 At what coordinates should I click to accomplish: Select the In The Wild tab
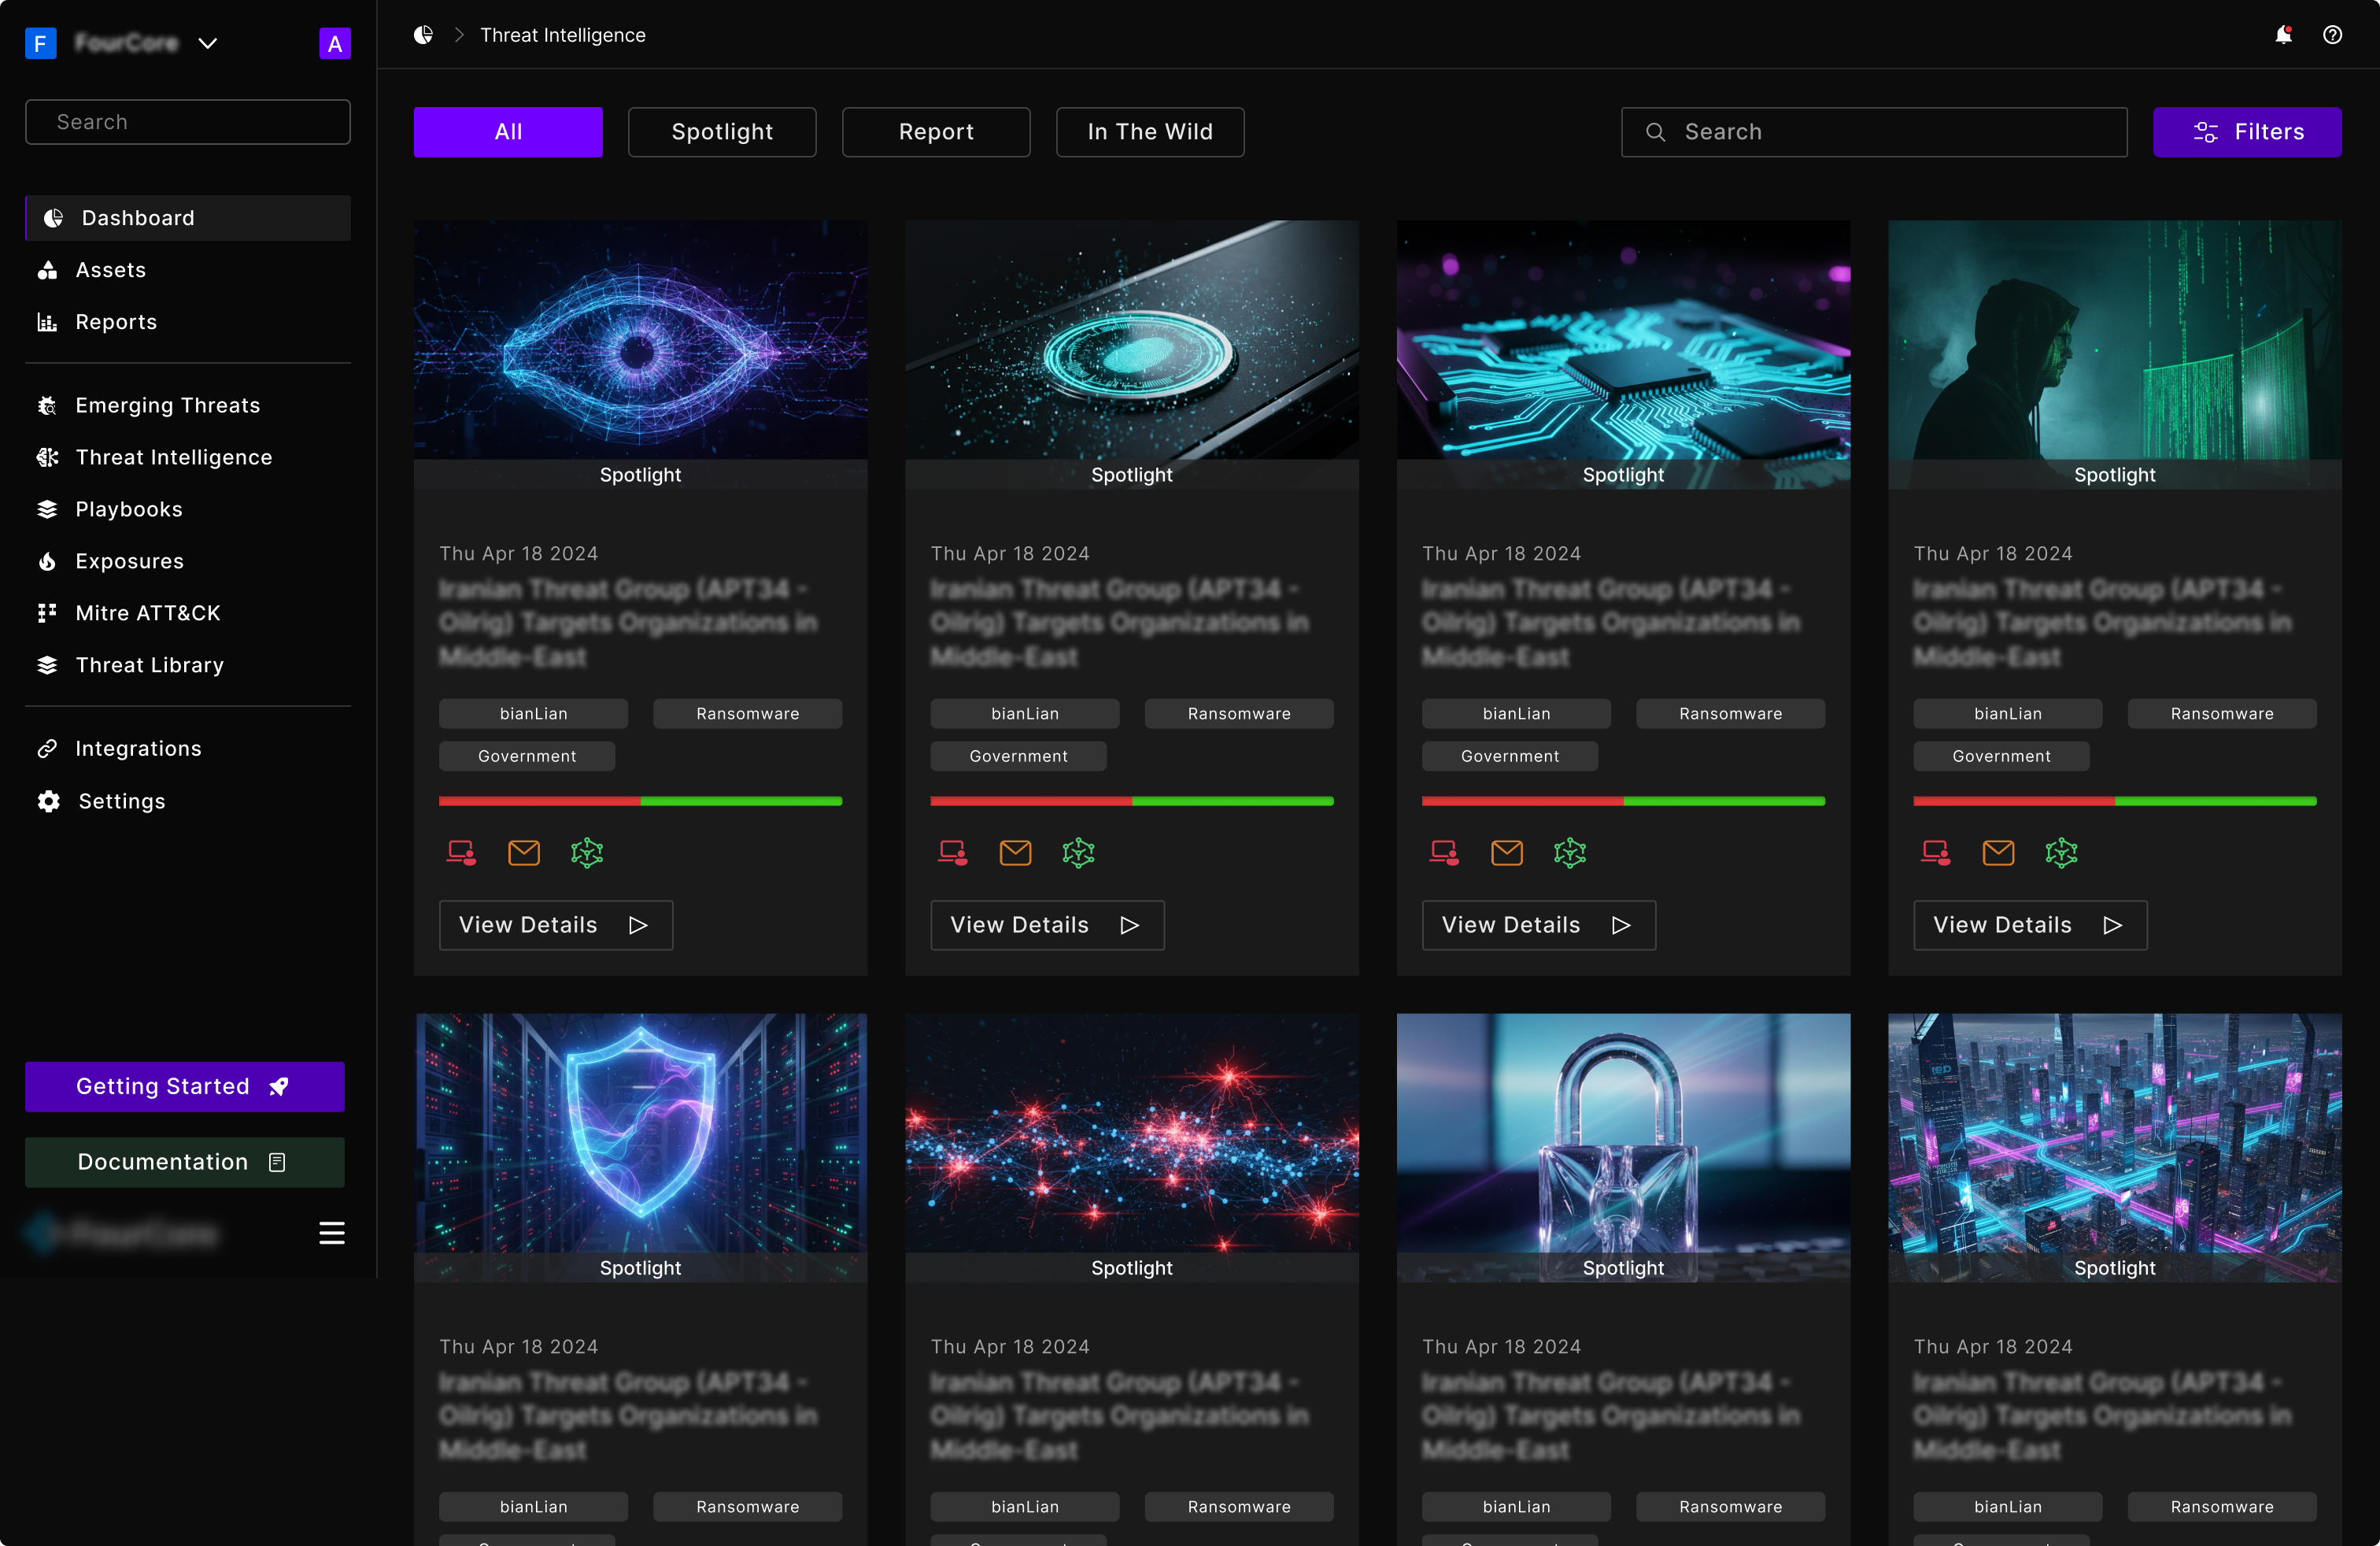tap(1150, 132)
